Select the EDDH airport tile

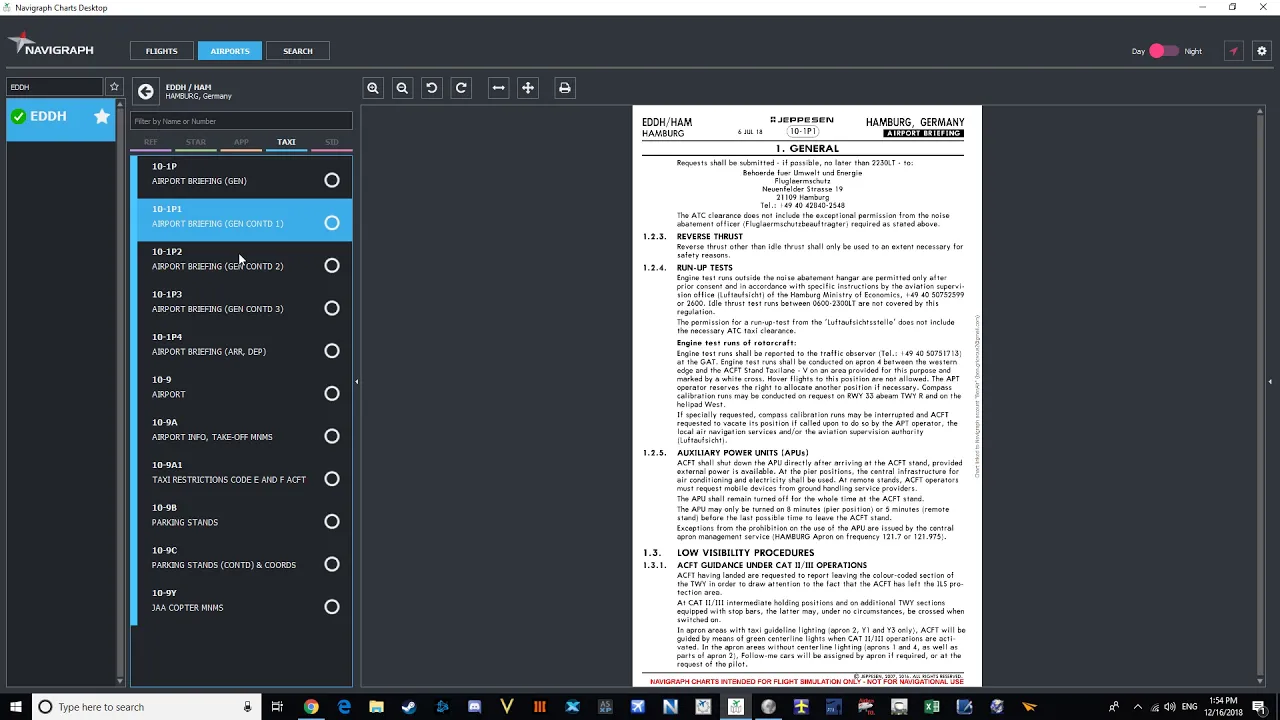coord(60,122)
